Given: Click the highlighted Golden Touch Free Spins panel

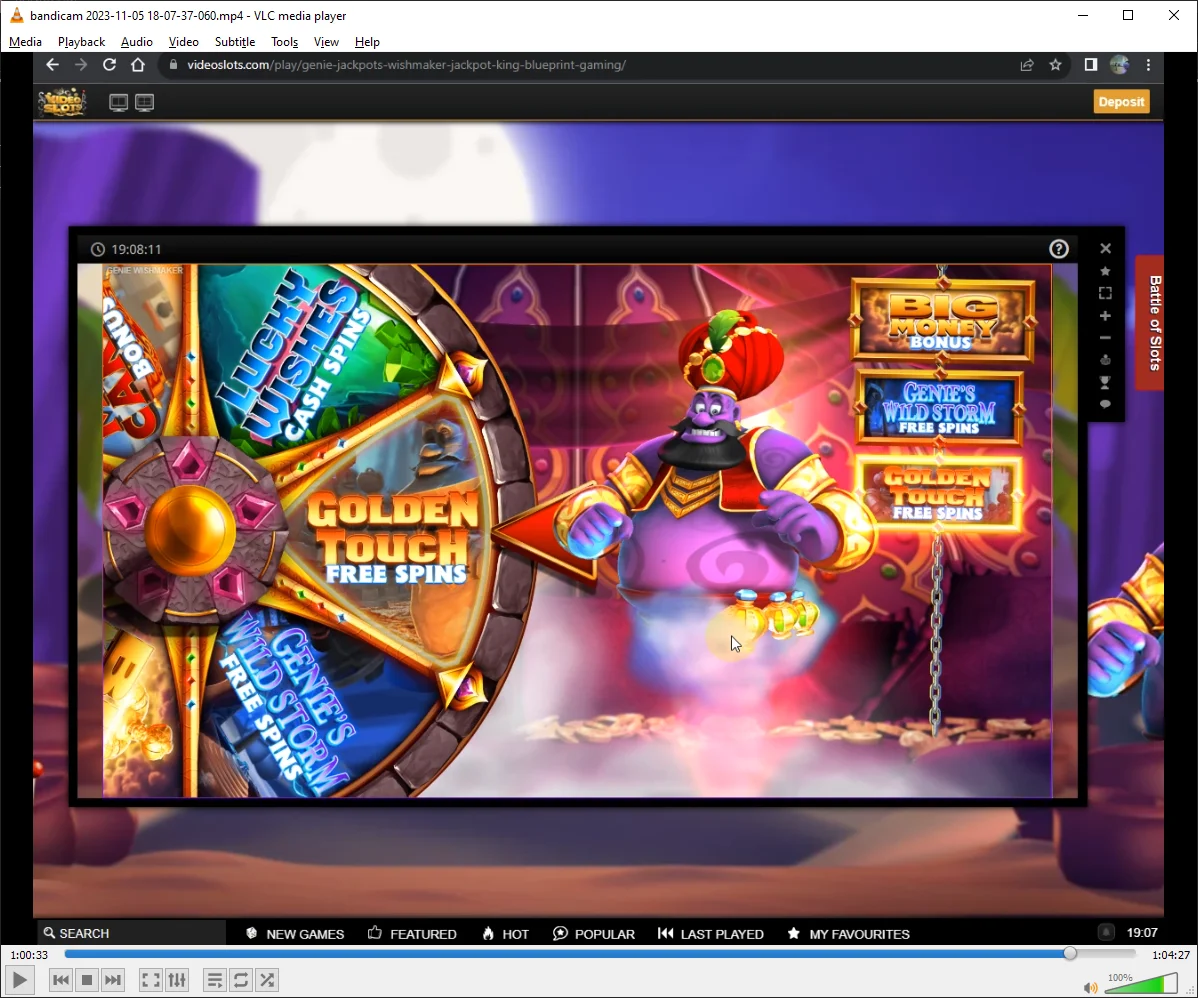Looking at the screenshot, I should click(938, 494).
